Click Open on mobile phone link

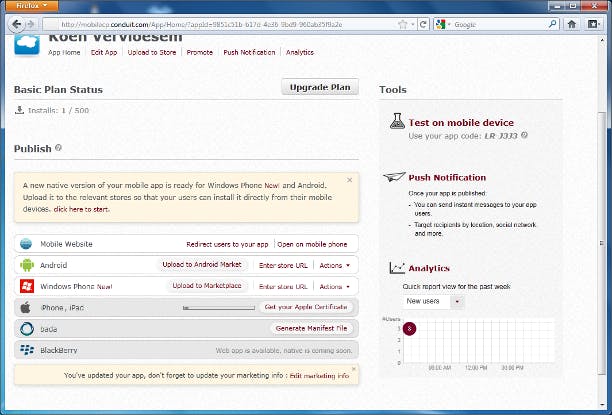[312, 244]
